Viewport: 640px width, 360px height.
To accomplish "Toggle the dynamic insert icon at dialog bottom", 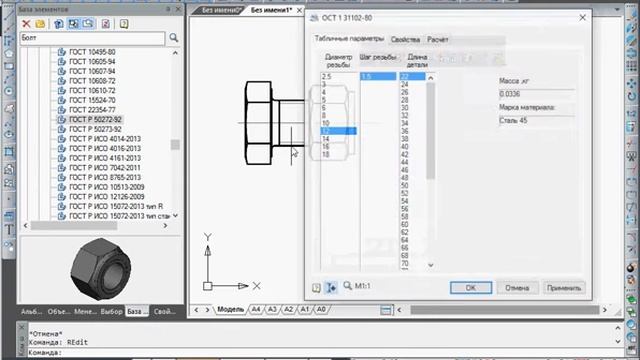I will 331,288.
